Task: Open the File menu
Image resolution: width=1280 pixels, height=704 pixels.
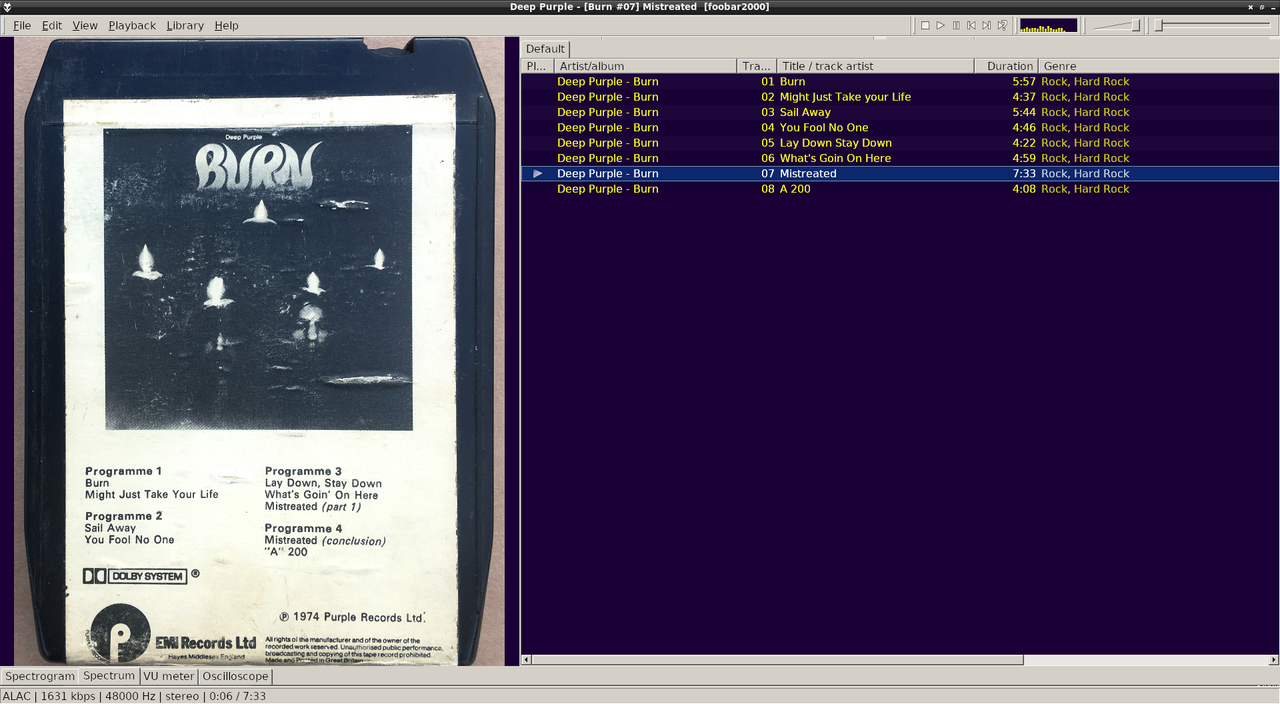Action: tap(22, 25)
